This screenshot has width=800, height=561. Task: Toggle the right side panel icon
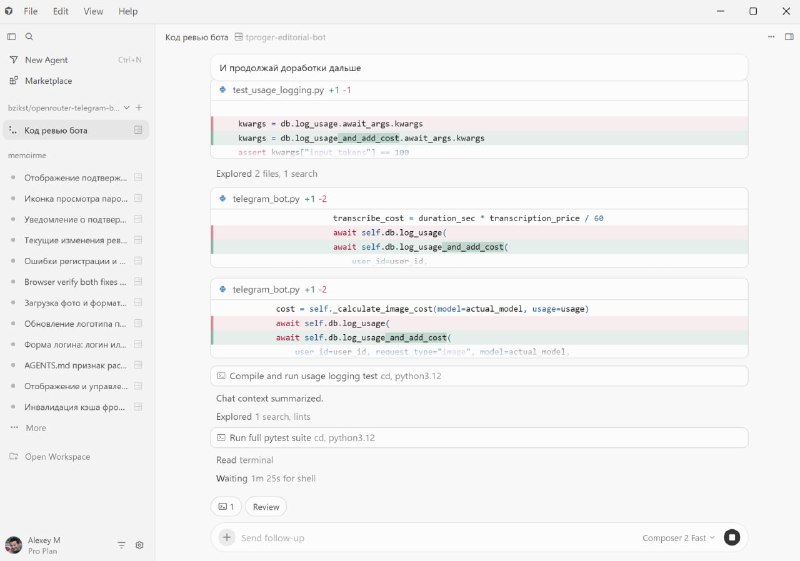[x=789, y=37]
